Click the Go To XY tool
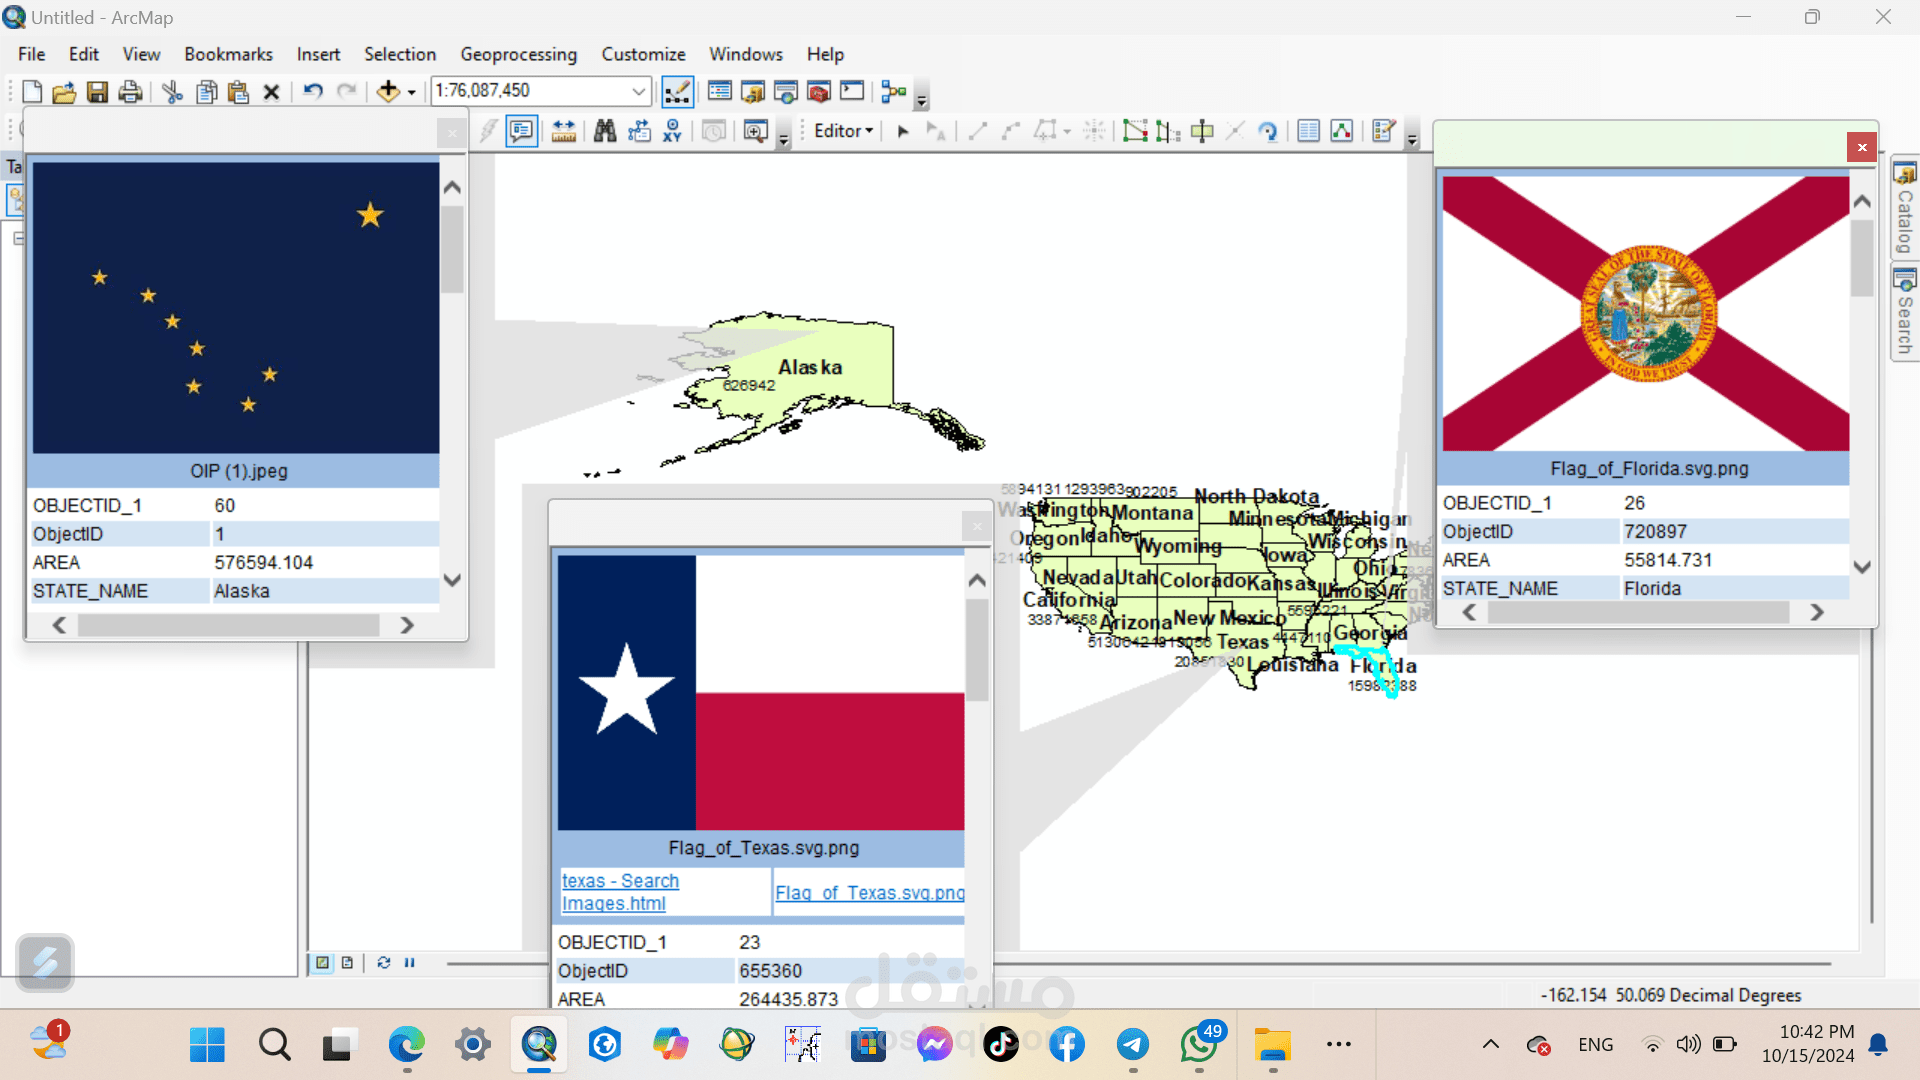The image size is (1920, 1080). click(x=672, y=131)
